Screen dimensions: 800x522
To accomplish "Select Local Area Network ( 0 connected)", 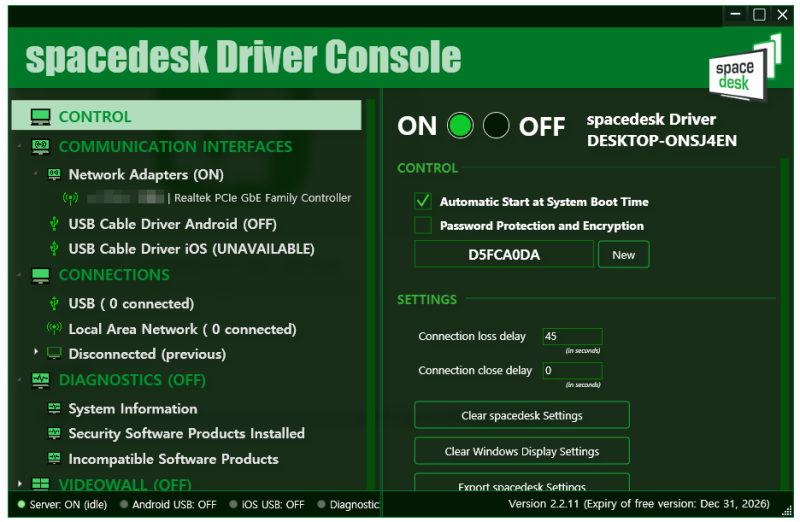I will tap(182, 329).
